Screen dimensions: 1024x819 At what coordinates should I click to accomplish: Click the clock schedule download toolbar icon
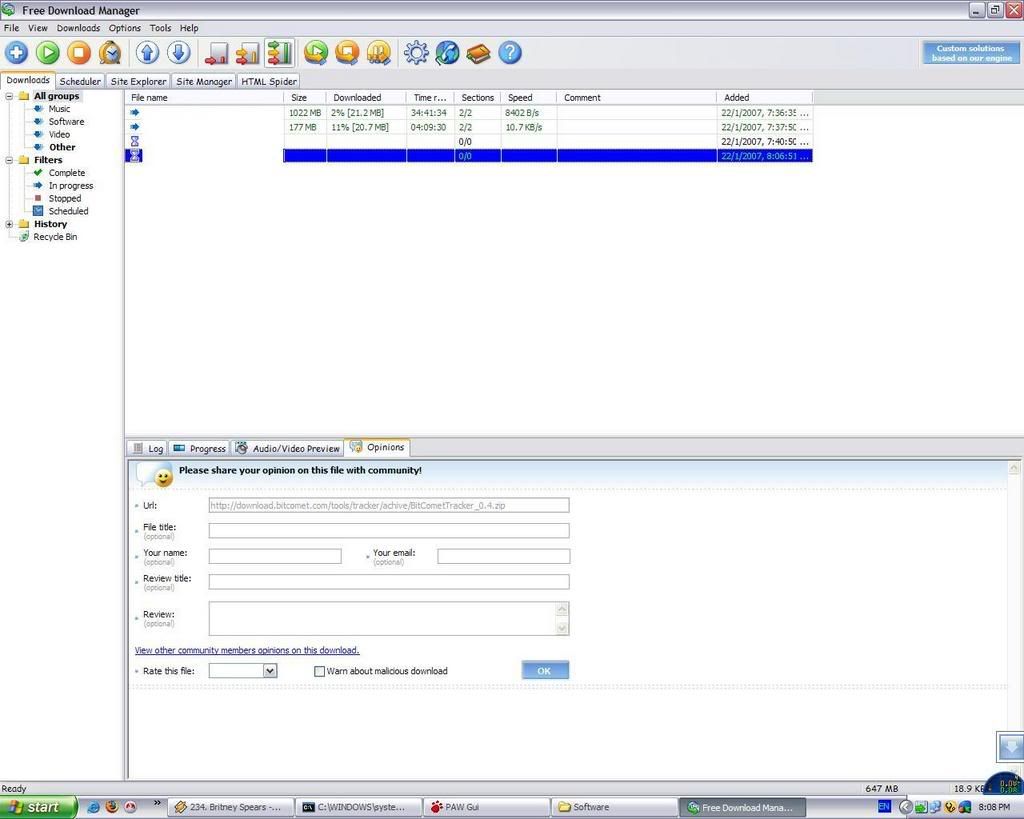110,53
